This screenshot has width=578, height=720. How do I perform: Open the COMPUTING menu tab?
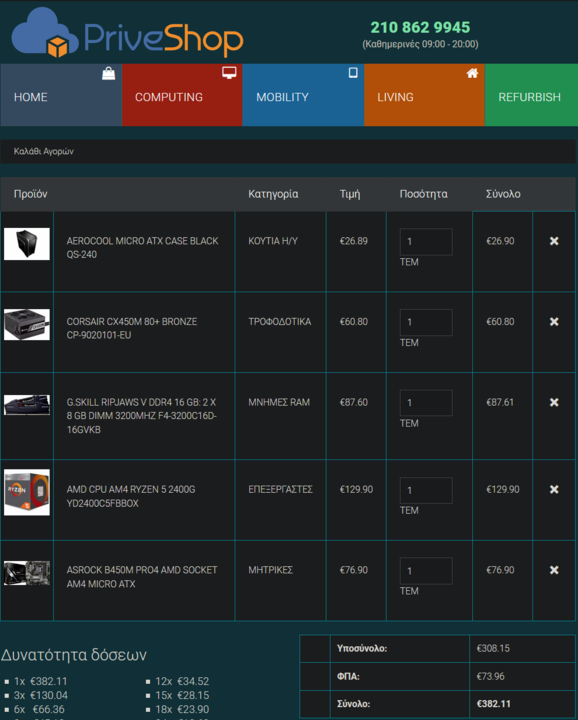point(182,95)
